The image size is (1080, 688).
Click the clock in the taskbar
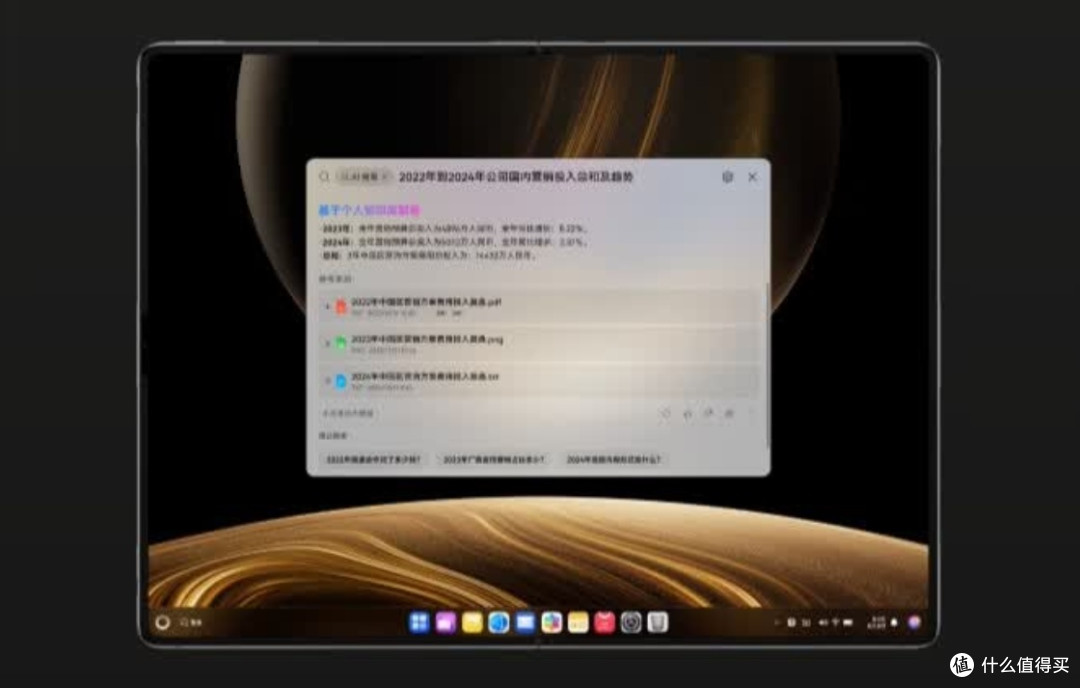coord(877,622)
